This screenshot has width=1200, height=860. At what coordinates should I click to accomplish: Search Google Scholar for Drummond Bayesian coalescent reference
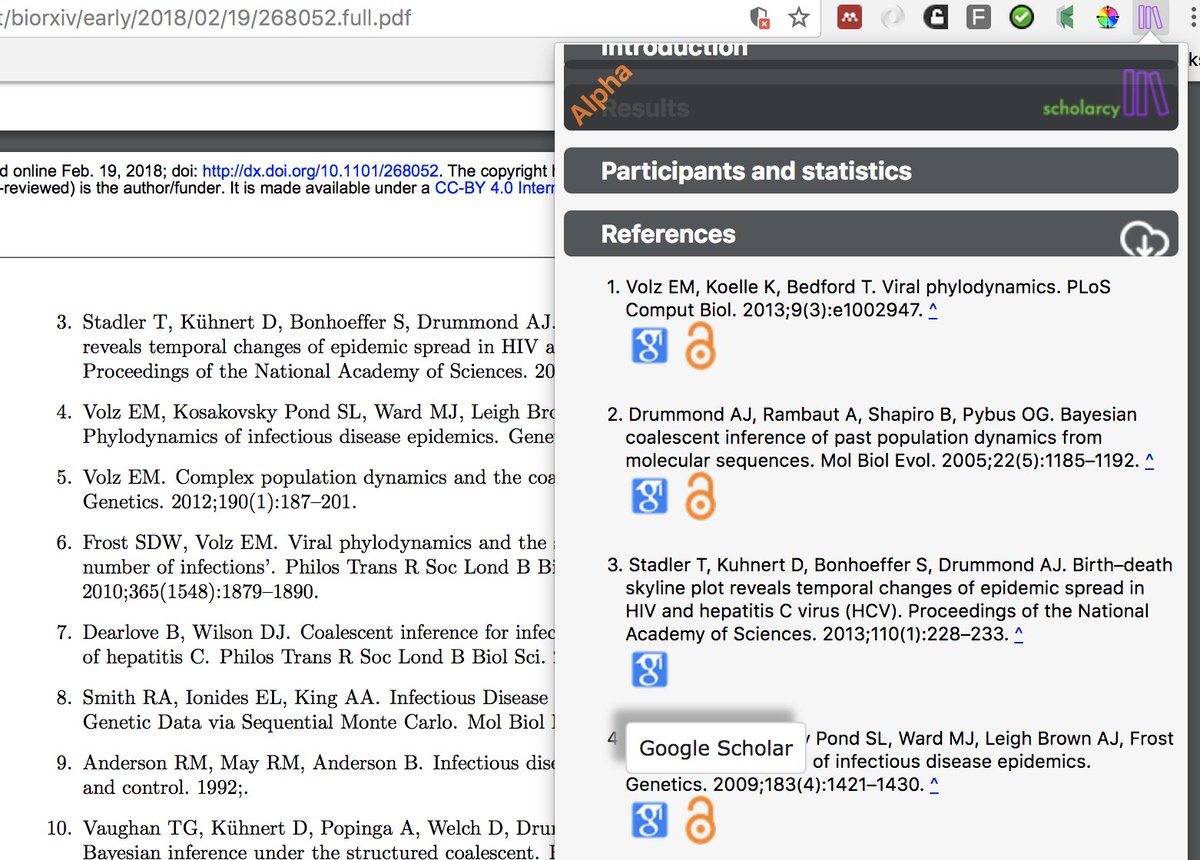click(650, 496)
